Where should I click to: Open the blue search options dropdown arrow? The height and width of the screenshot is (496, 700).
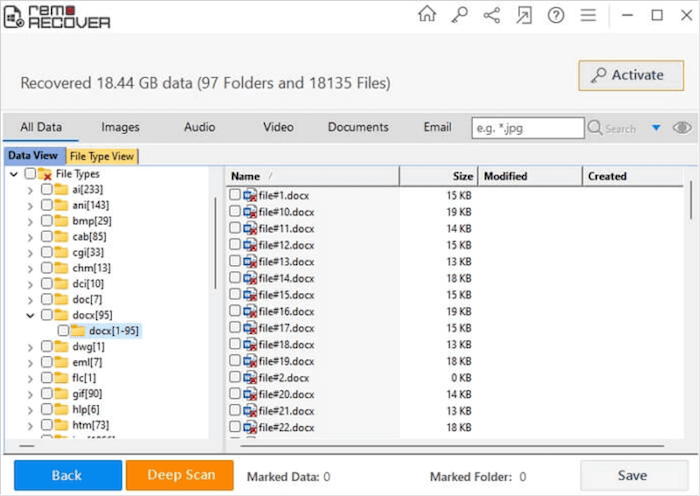click(x=656, y=128)
